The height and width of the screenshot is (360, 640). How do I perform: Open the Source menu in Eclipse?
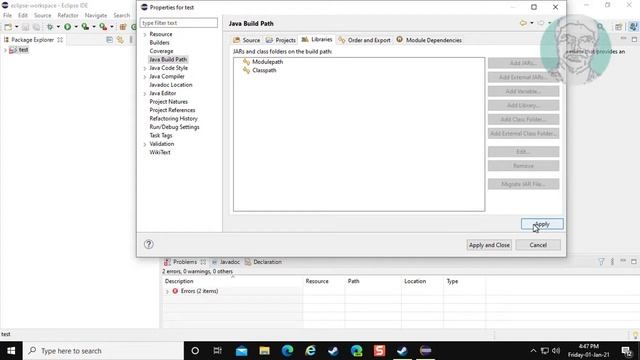[42, 15]
